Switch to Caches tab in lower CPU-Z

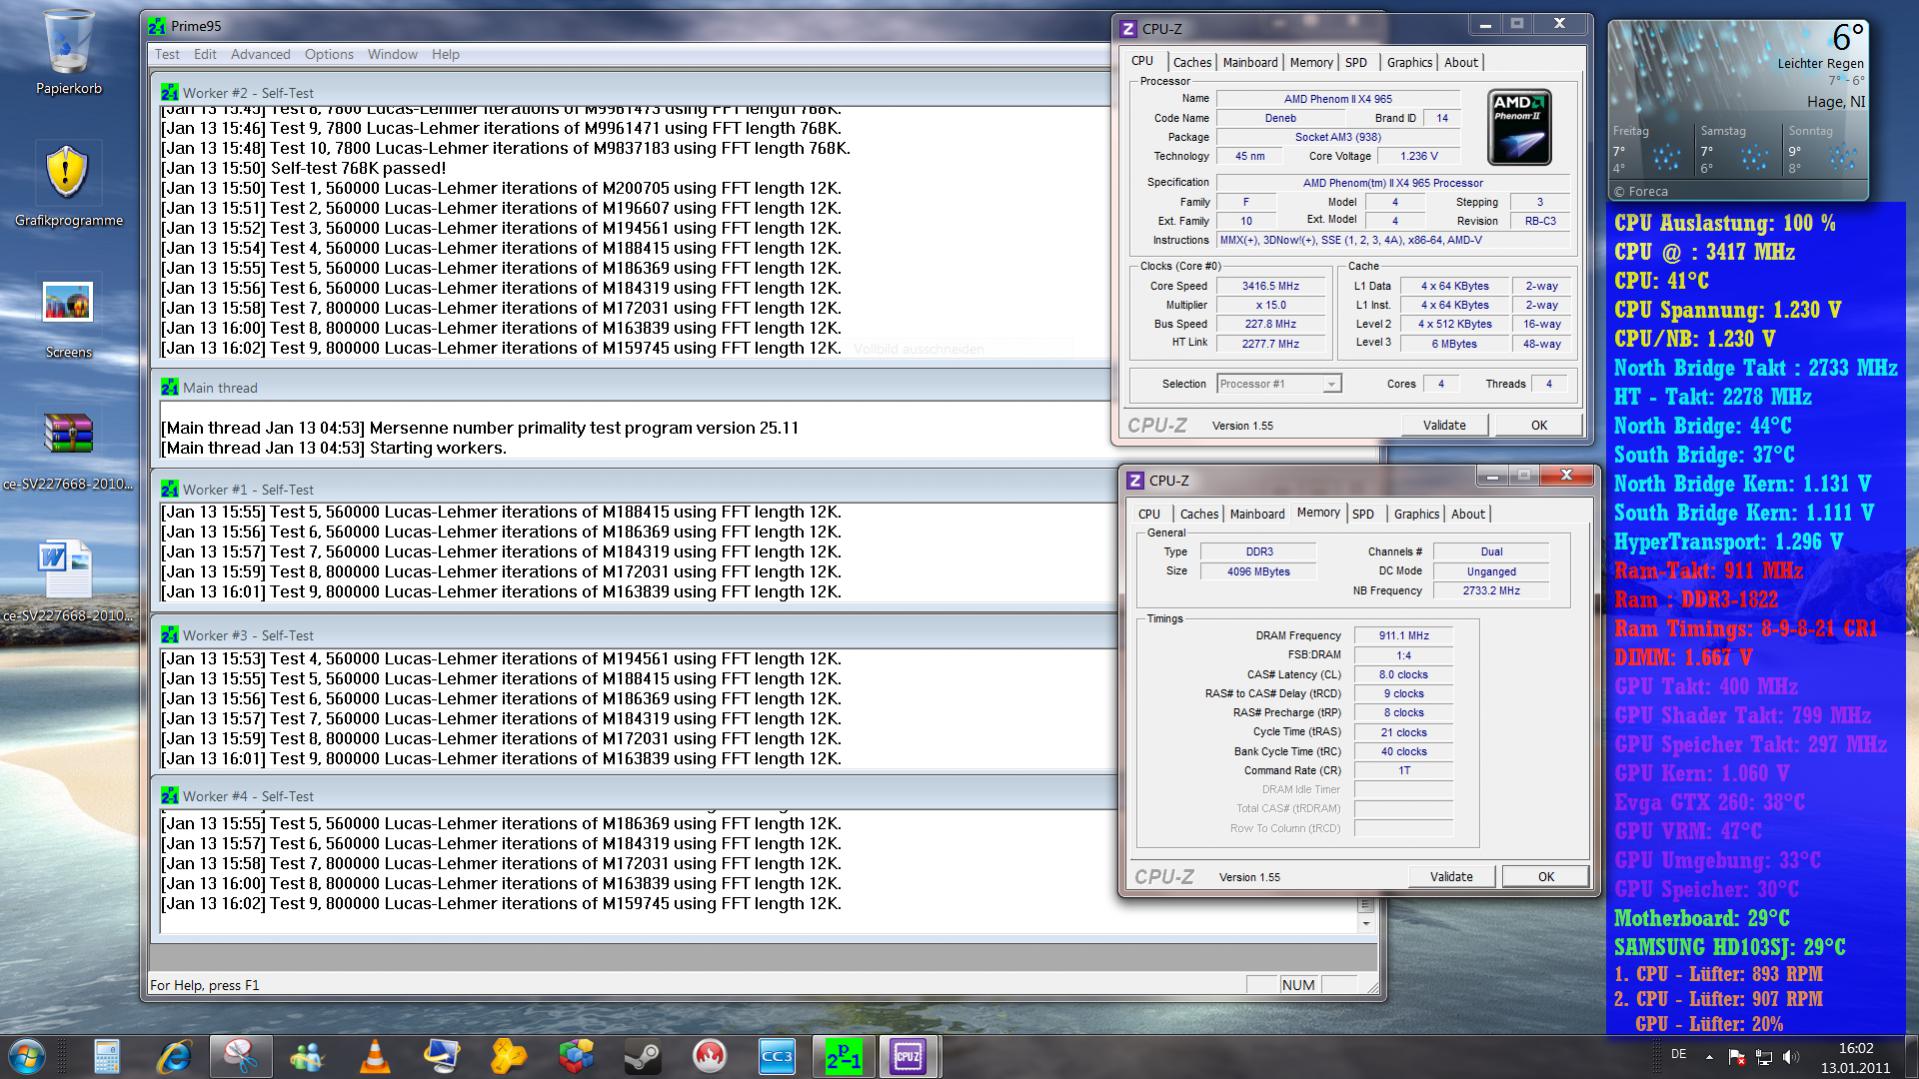tap(1199, 514)
